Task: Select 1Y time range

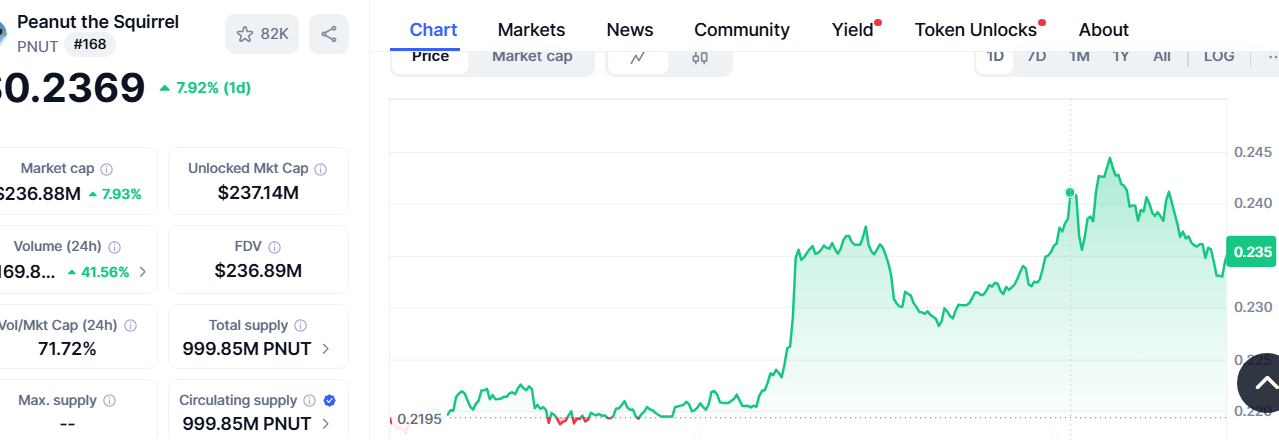Action: pos(1121,56)
